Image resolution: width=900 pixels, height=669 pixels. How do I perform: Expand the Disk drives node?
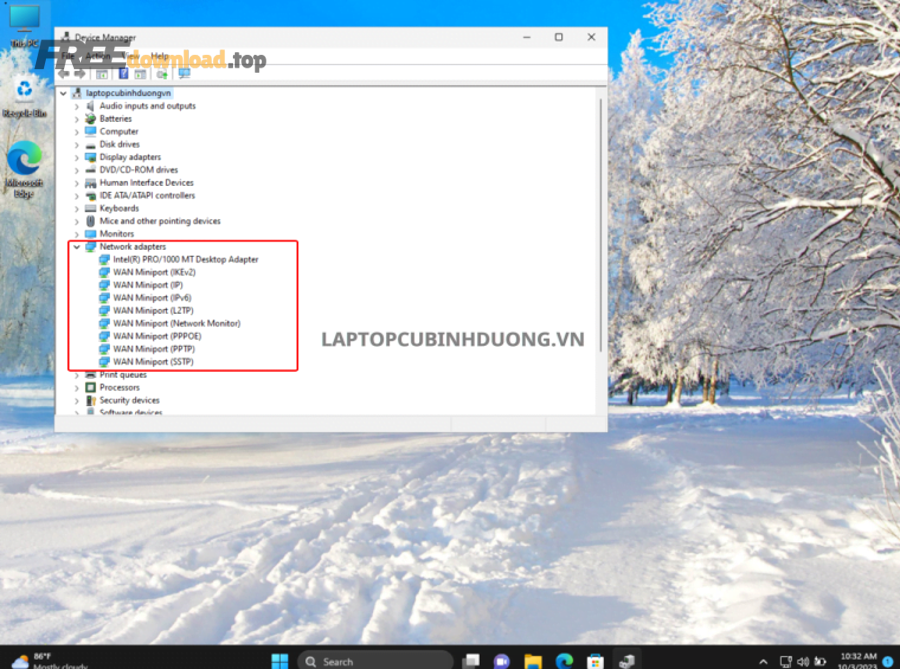pyautogui.click(x=76, y=145)
